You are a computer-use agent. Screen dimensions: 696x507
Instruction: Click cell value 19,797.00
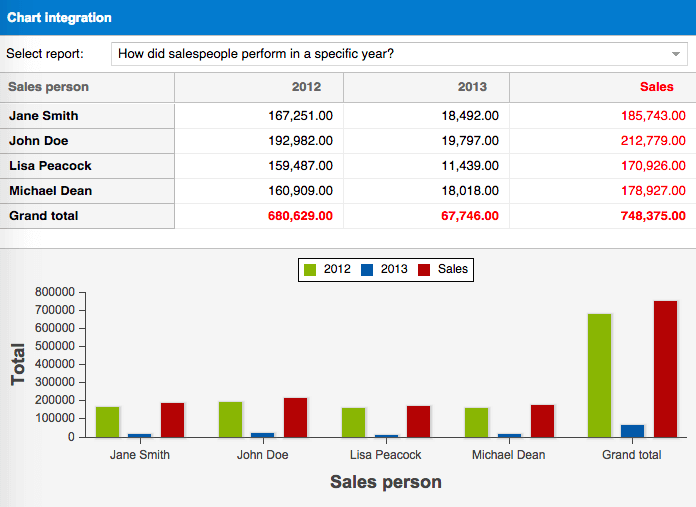pos(470,141)
